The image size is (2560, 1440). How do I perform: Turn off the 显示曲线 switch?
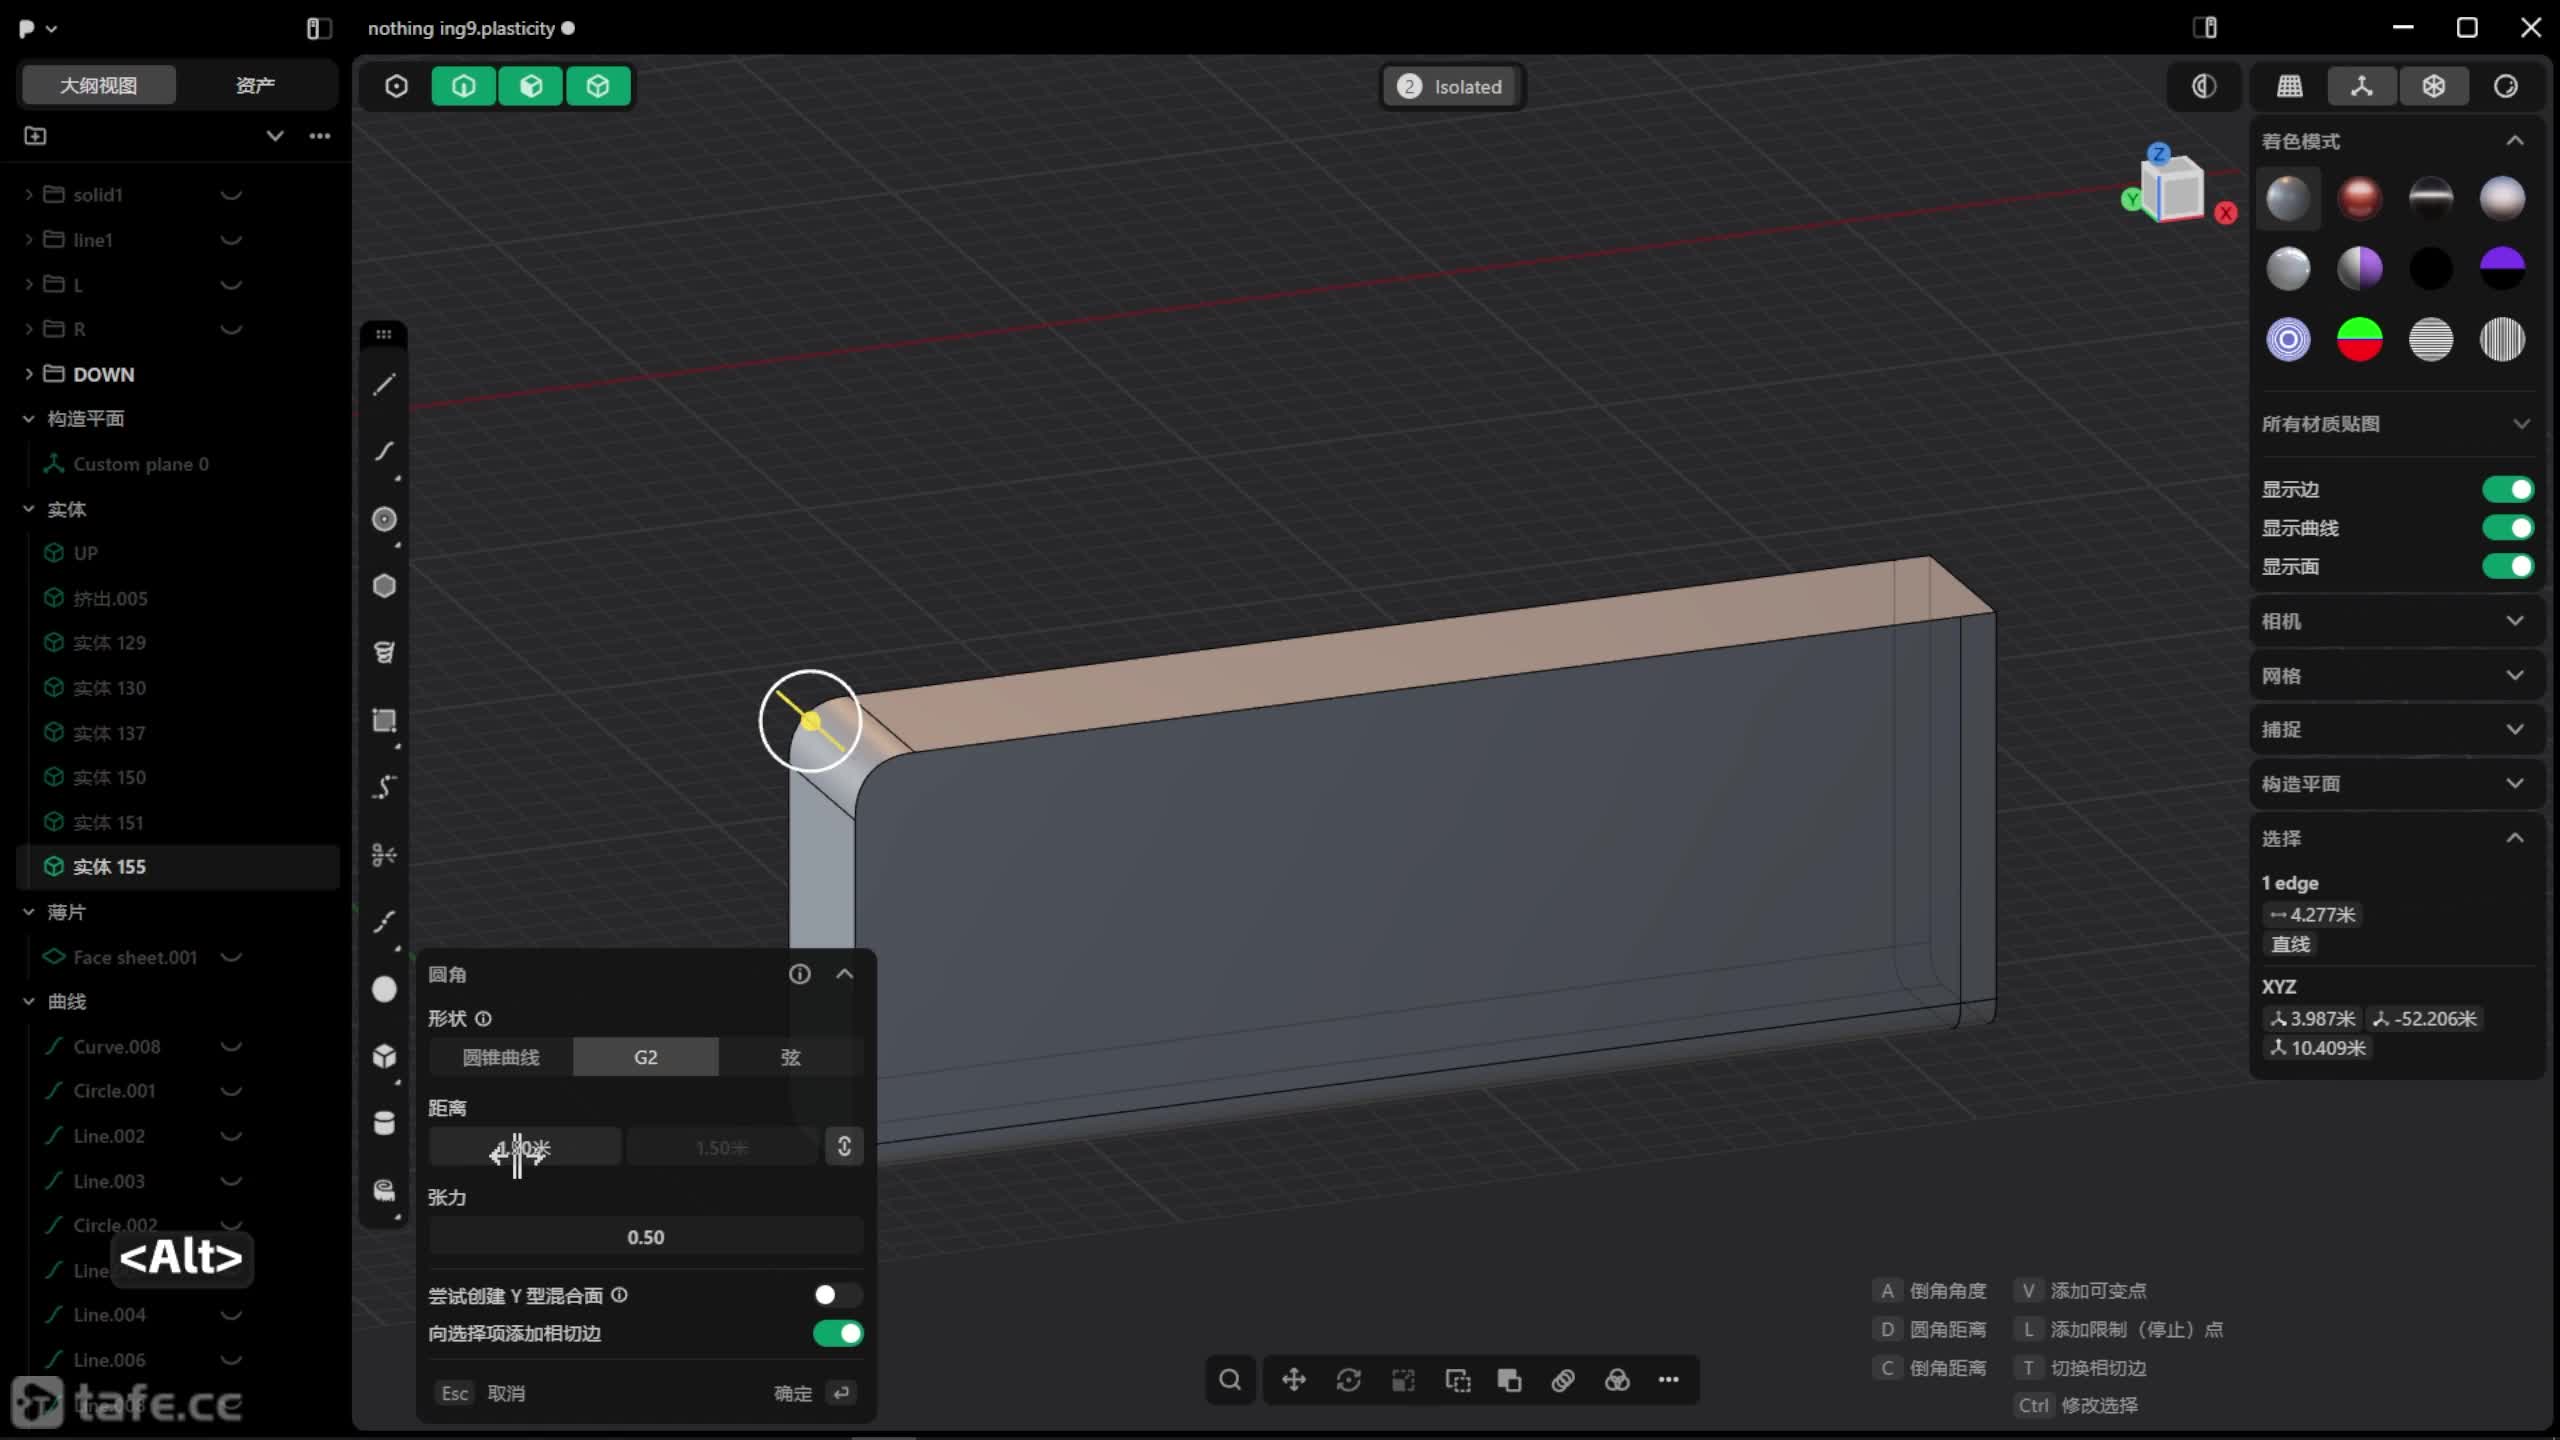pyautogui.click(x=2507, y=528)
